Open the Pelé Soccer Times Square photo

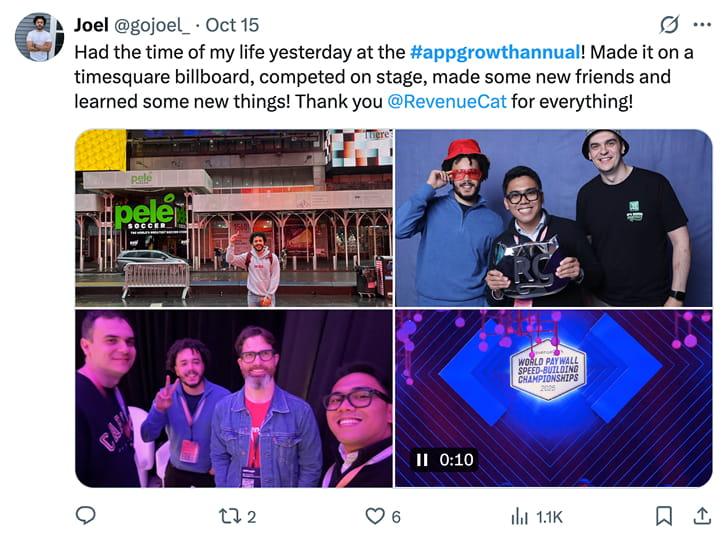(x=234, y=218)
